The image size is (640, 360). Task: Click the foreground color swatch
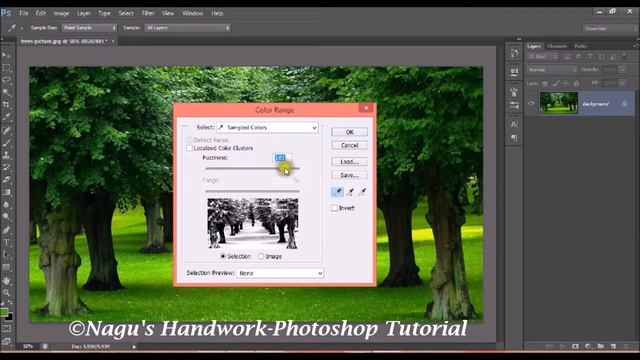click(x=4, y=312)
